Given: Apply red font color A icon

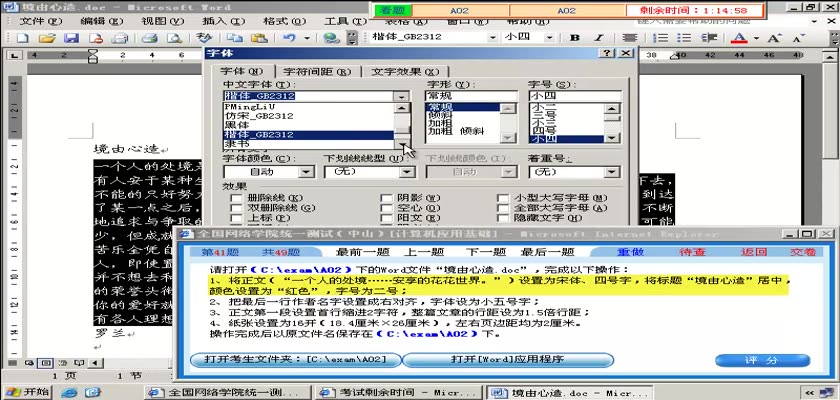Looking at the screenshot, I should pos(739,37).
